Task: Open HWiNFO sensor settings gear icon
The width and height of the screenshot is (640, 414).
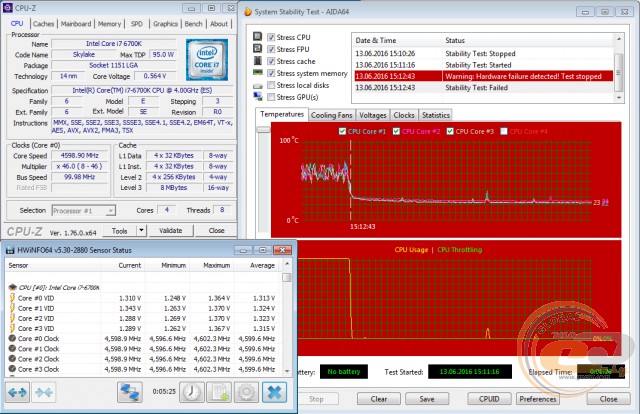Action: (x=246, y=393)
